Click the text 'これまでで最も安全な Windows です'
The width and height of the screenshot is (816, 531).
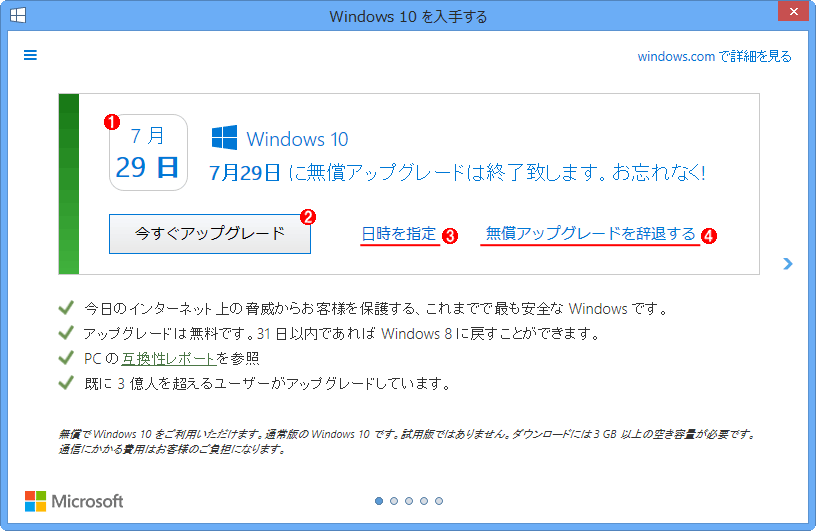coord(546,309)
